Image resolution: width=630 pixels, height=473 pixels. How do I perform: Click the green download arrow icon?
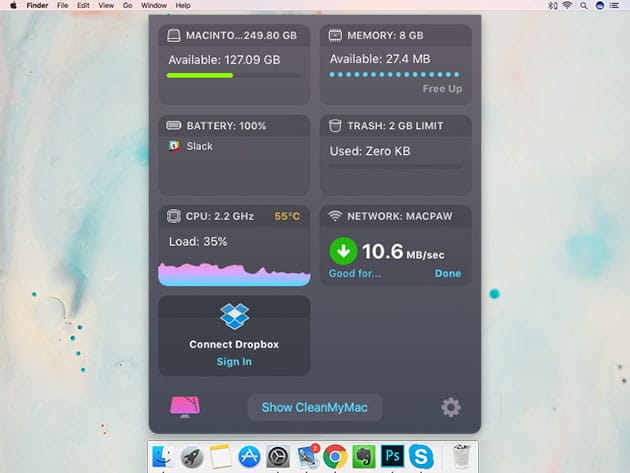click(x=343, y=252)
